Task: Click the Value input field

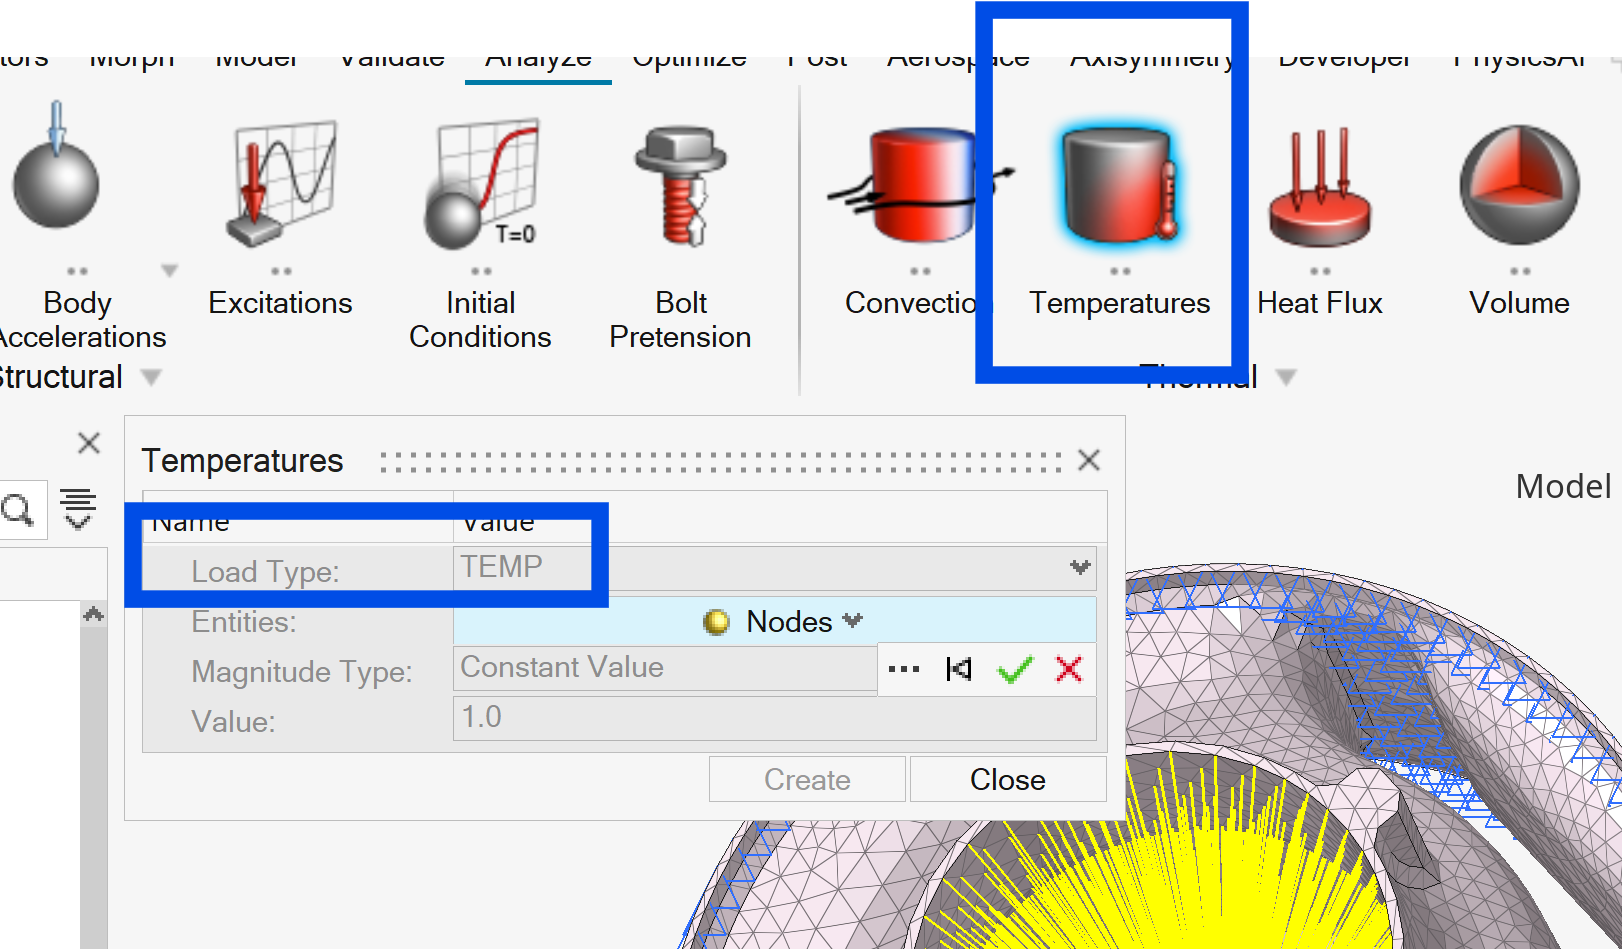Action: pyautogui.click(x=775, y=718)
